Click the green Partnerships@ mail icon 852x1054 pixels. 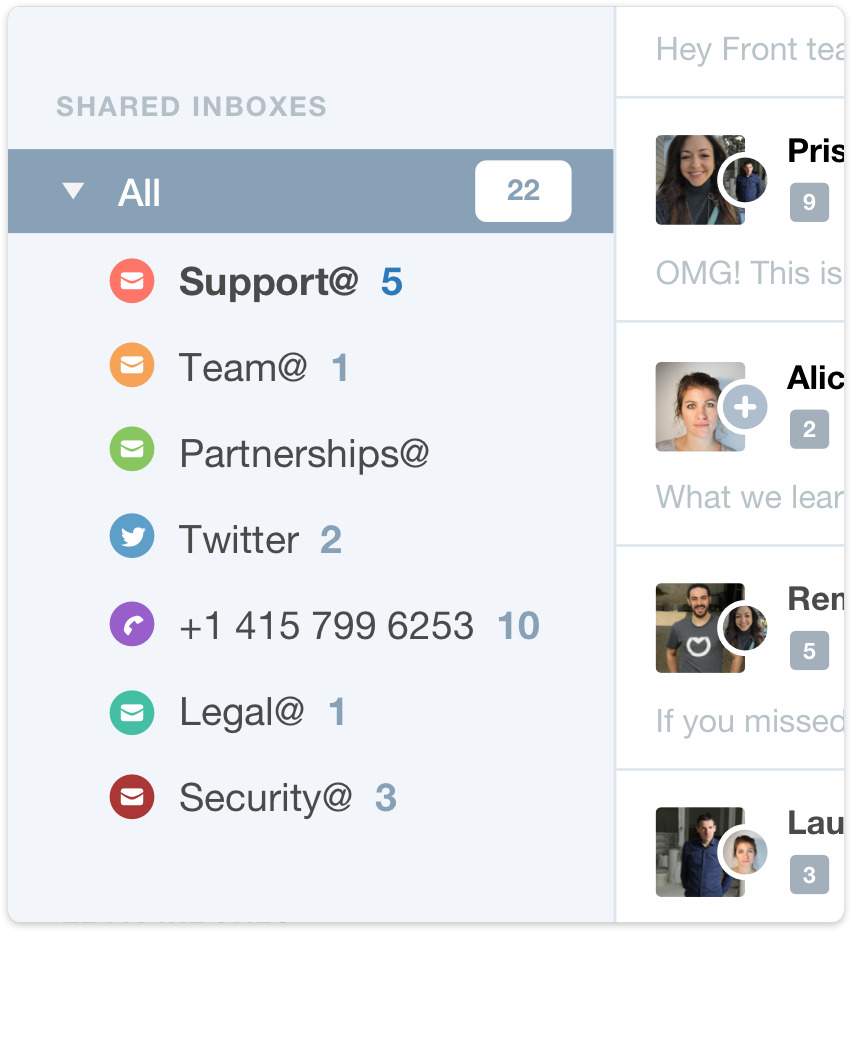[x=131, y=453]
